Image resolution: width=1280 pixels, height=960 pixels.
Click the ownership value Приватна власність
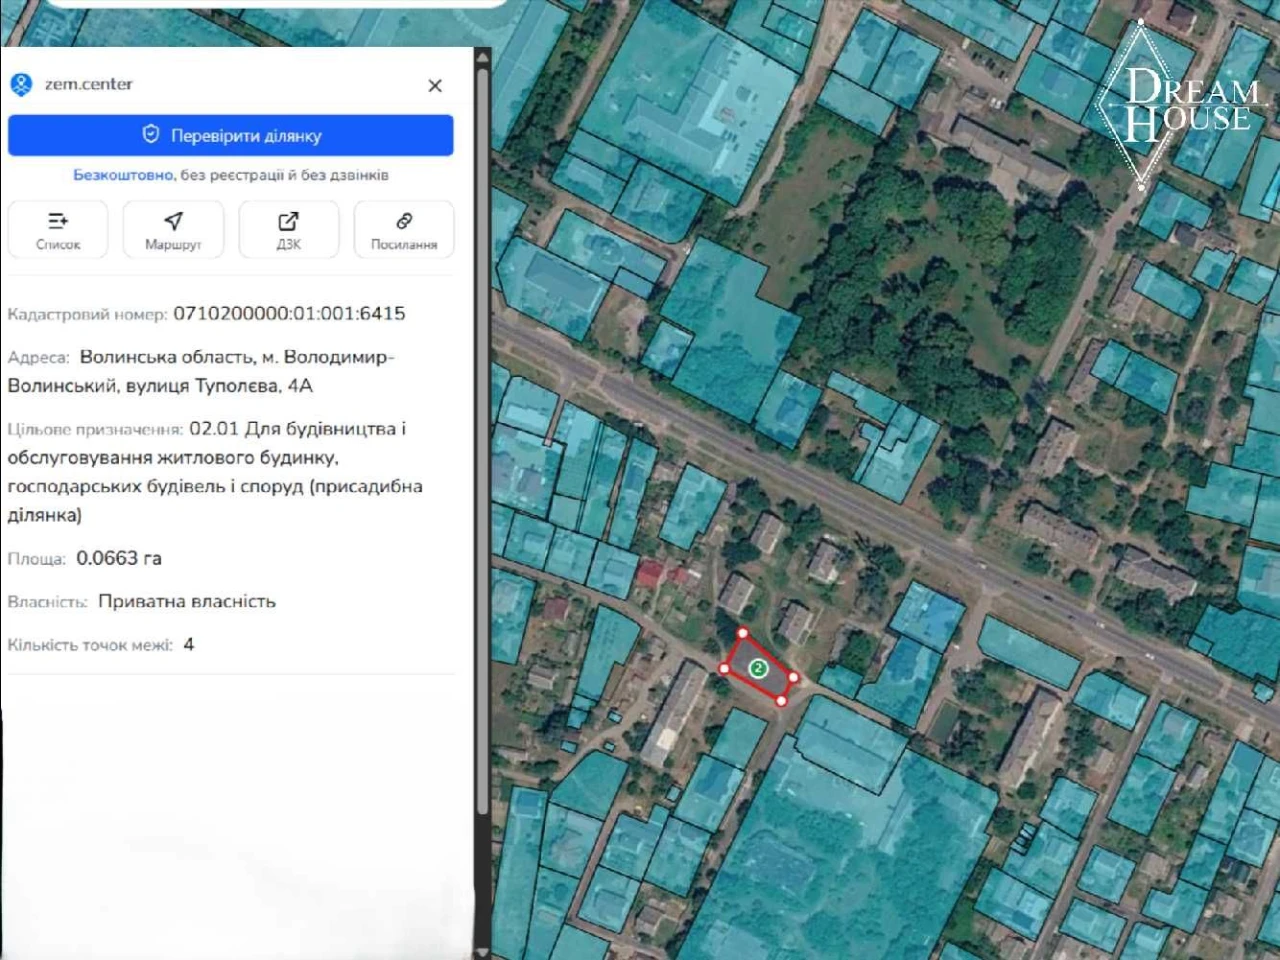[x=187, y=601]
